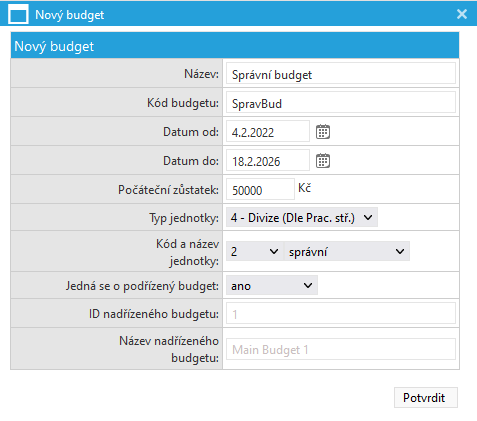Open the Typ jednotky dropdown
This screenshot has width=477, height=421.
point(302,218)
